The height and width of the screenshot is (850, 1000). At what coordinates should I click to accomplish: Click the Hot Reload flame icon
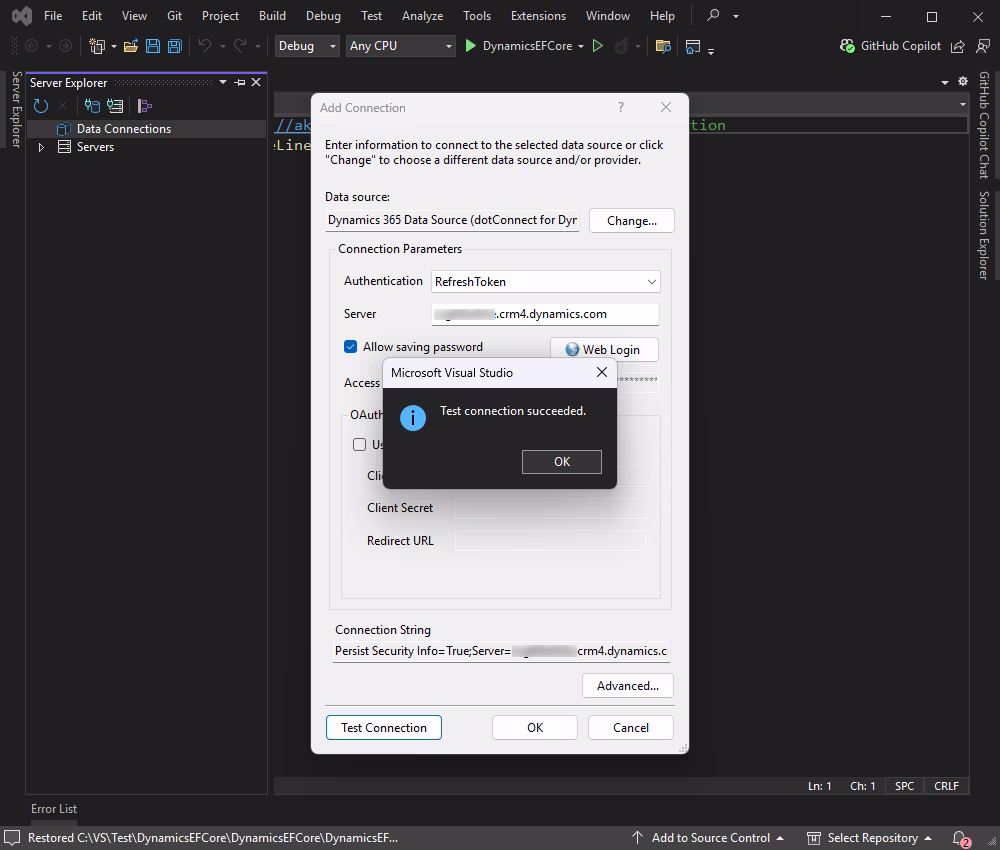tap(621, 46)
